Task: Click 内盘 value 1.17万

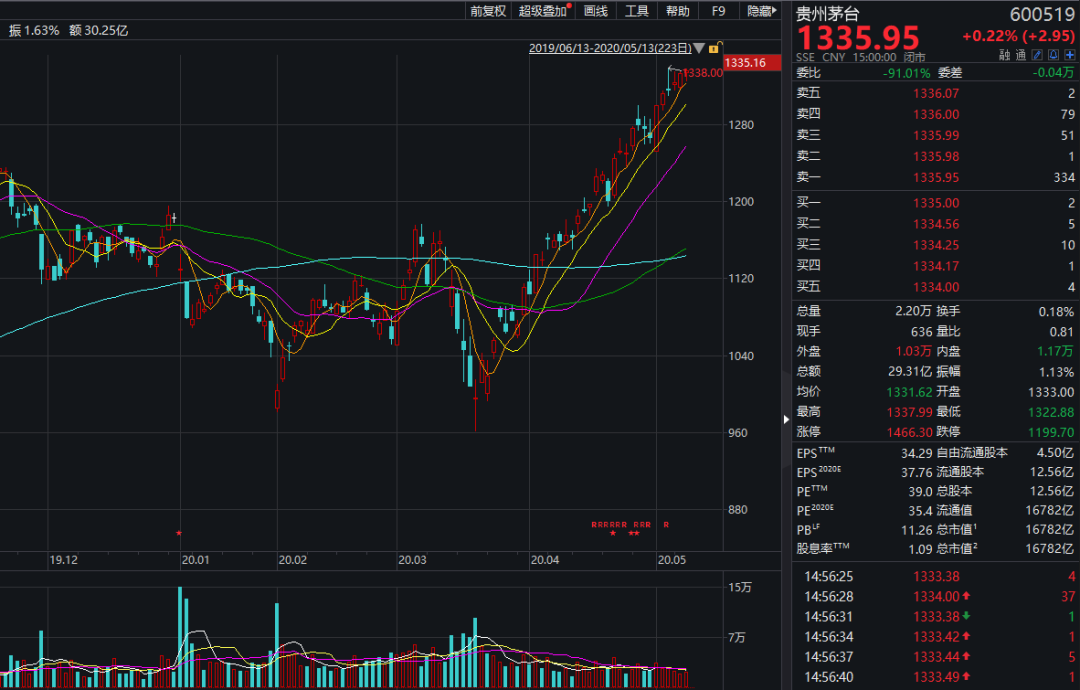Action: [1057, 351]
